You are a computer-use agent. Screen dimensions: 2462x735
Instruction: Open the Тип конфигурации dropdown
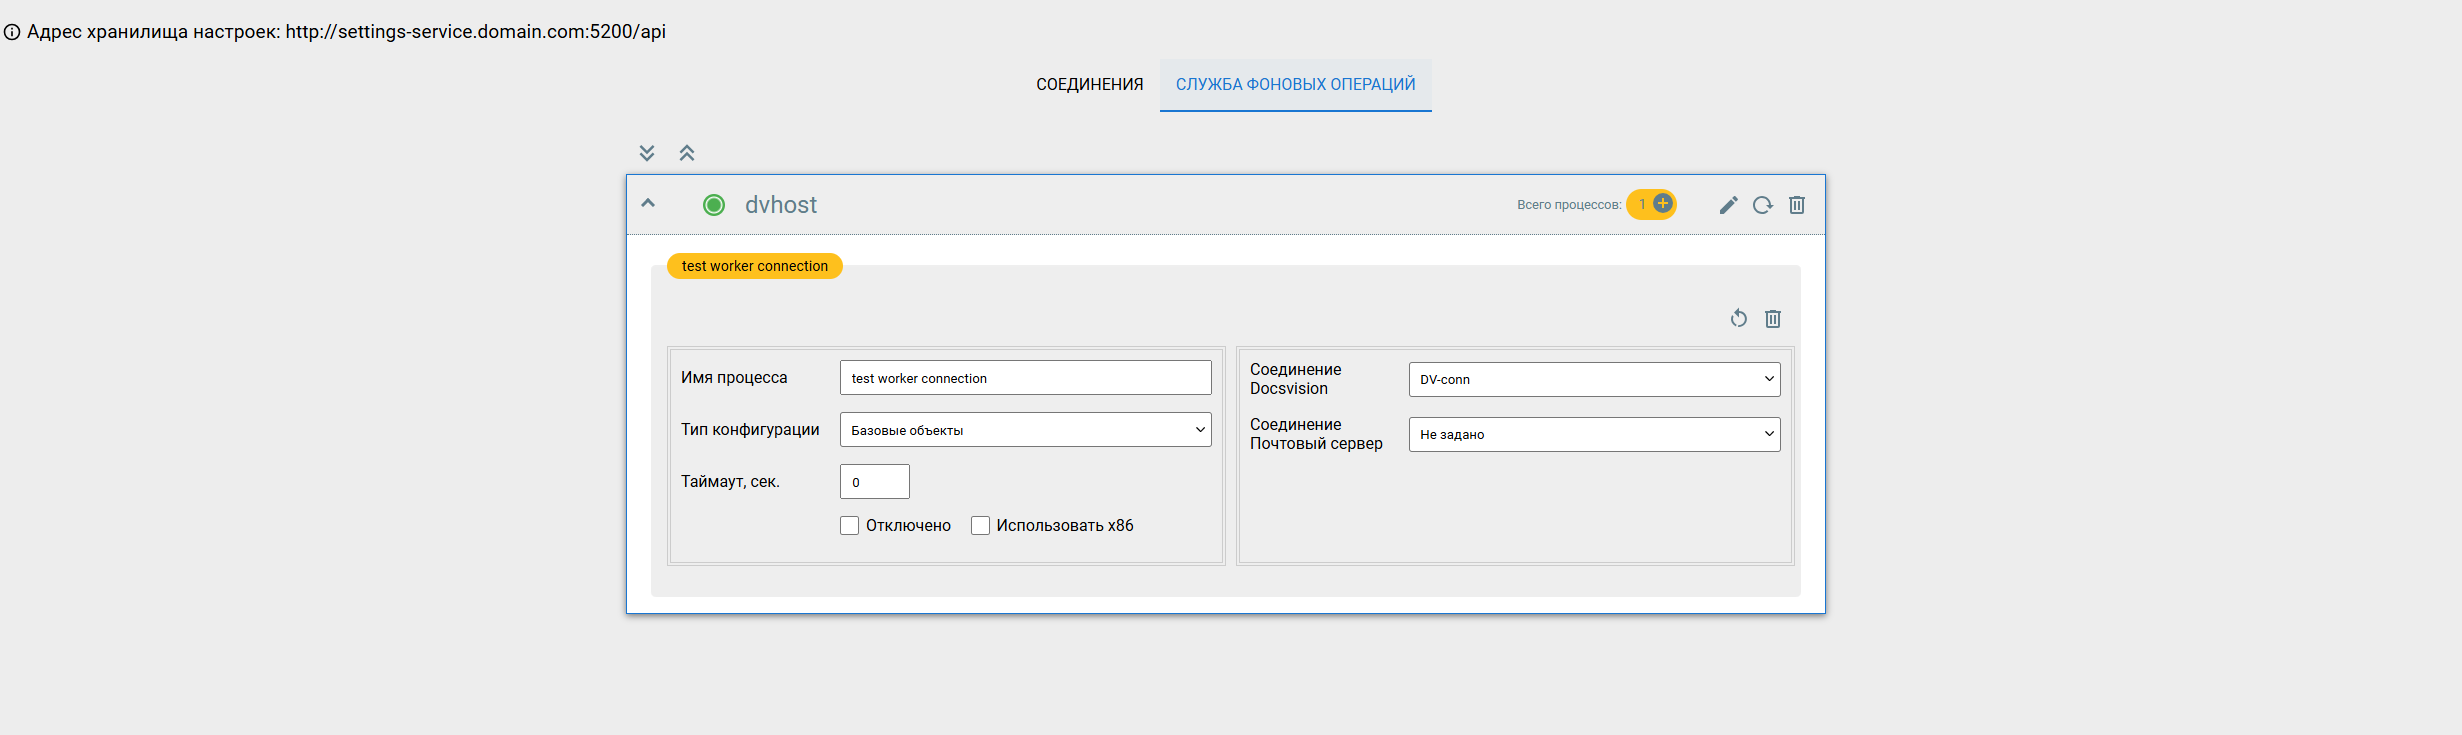[1026, 430]
